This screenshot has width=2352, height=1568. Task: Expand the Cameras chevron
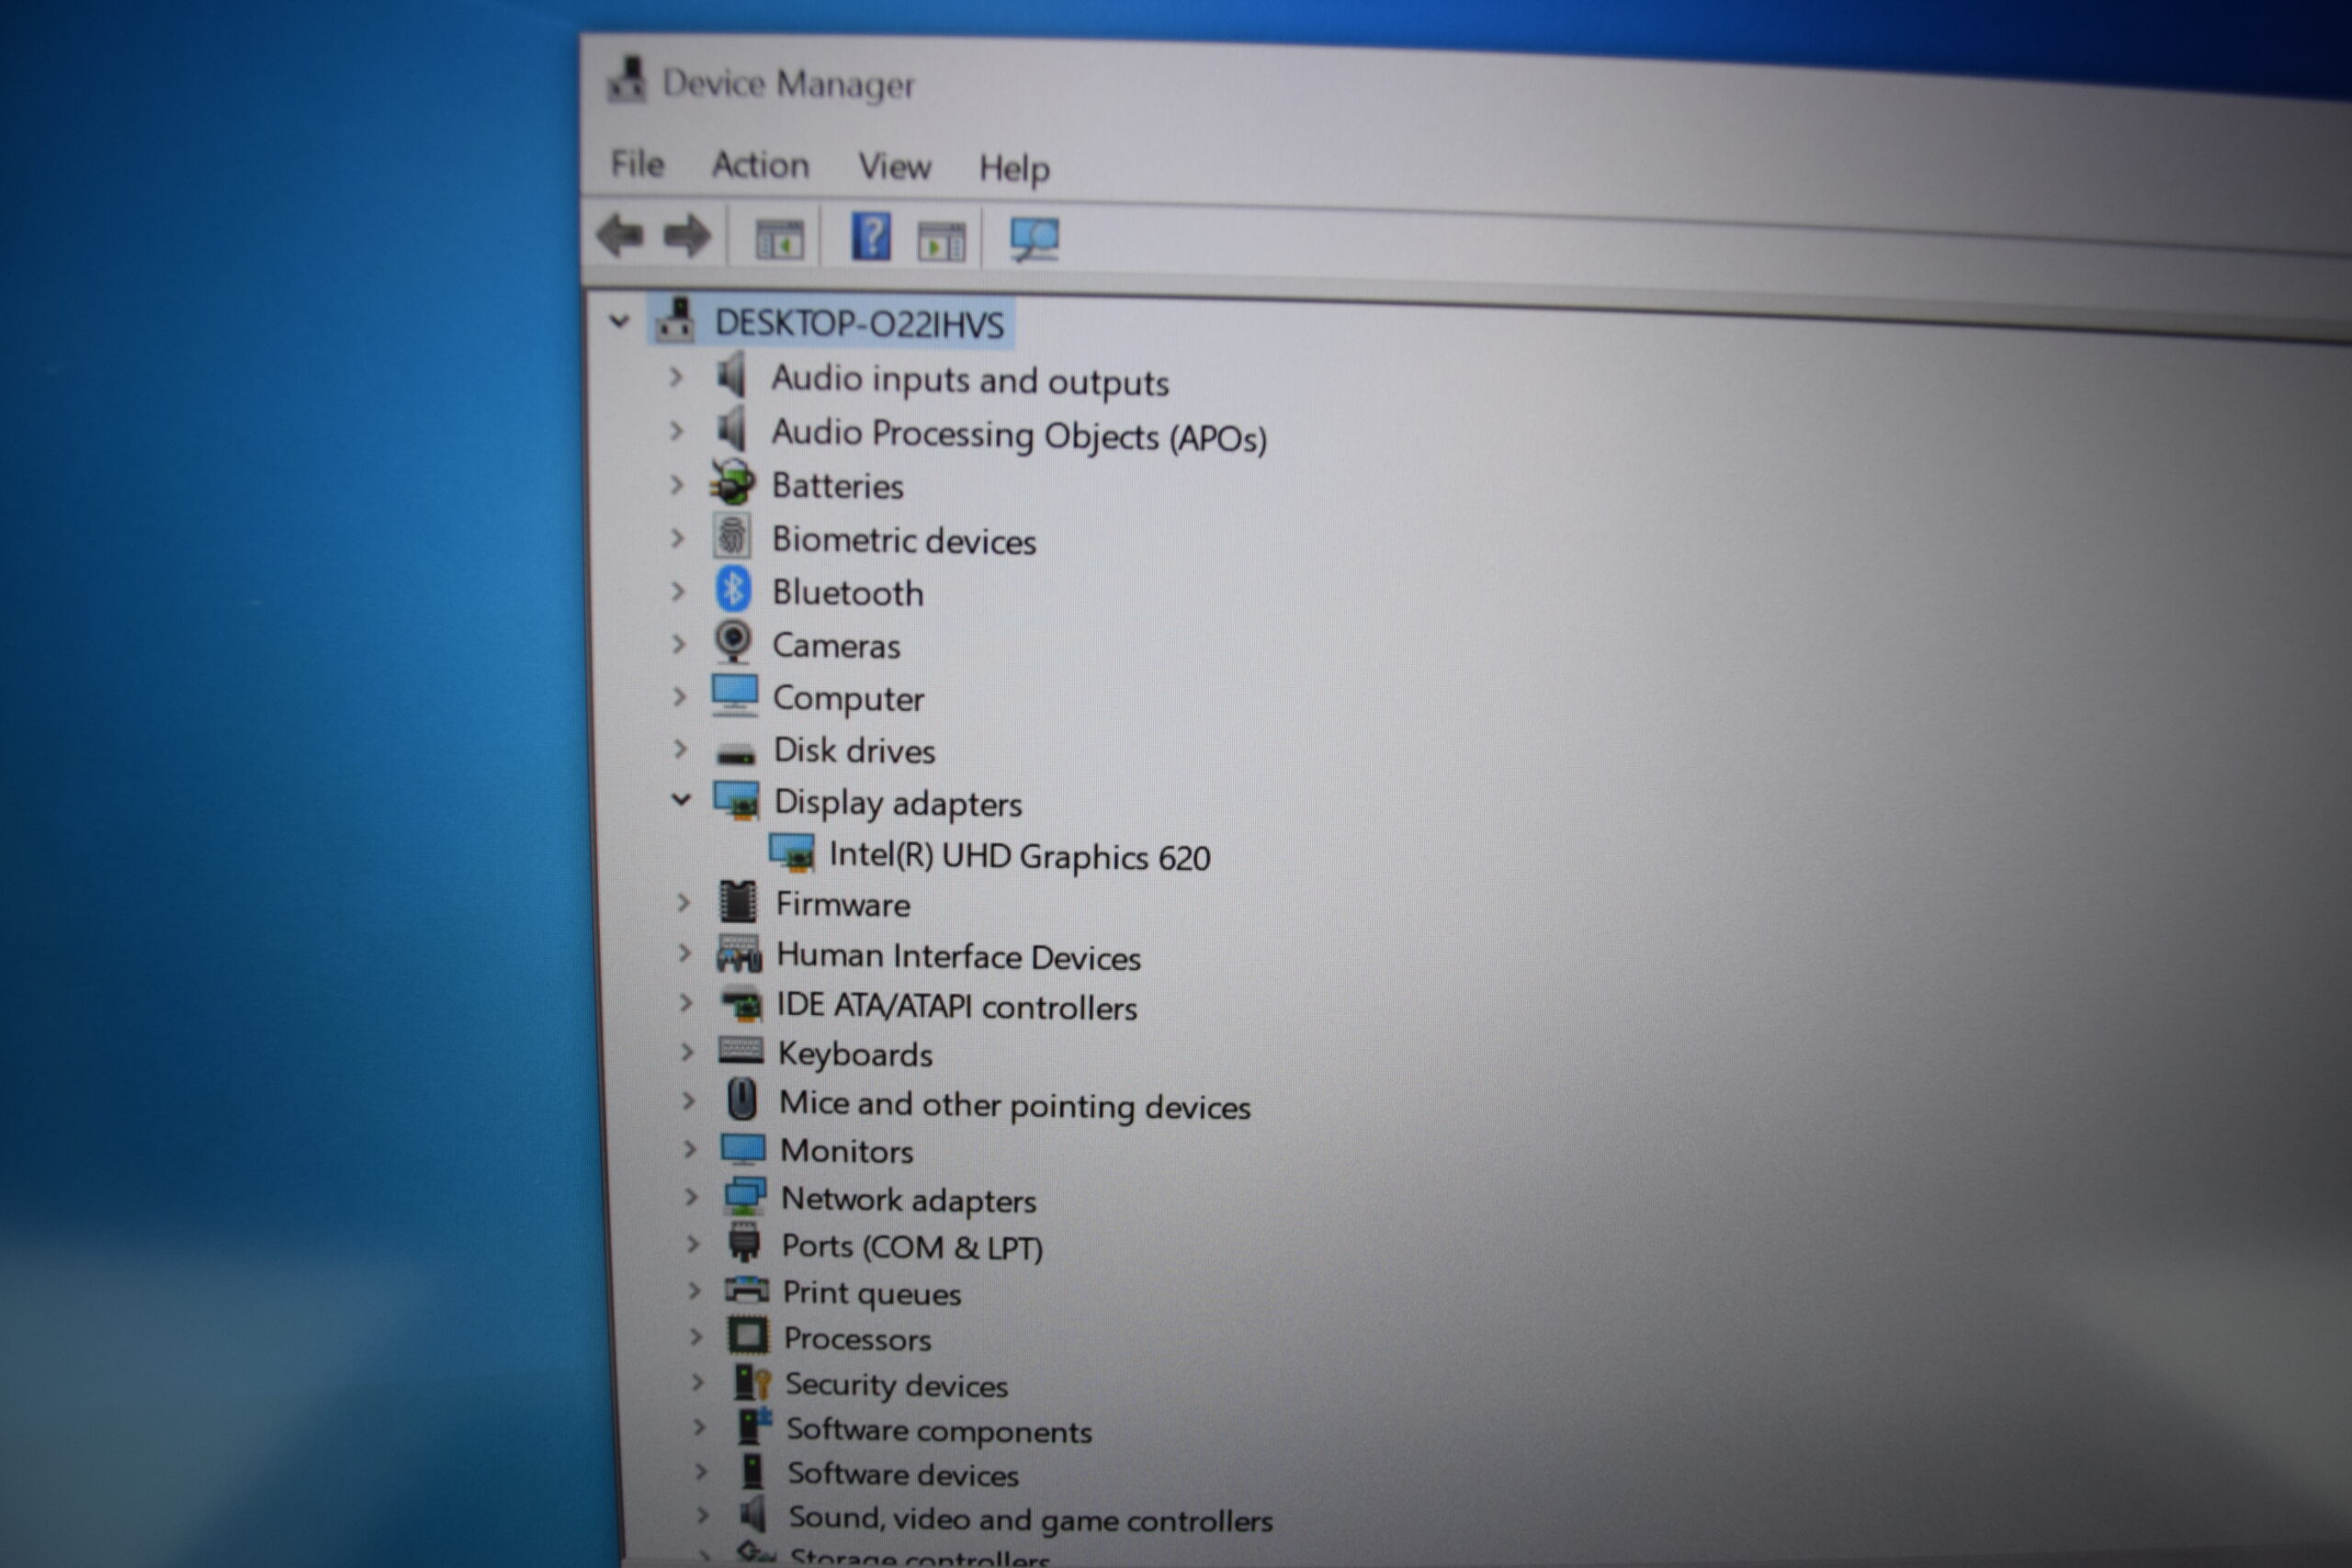(679, 644)
